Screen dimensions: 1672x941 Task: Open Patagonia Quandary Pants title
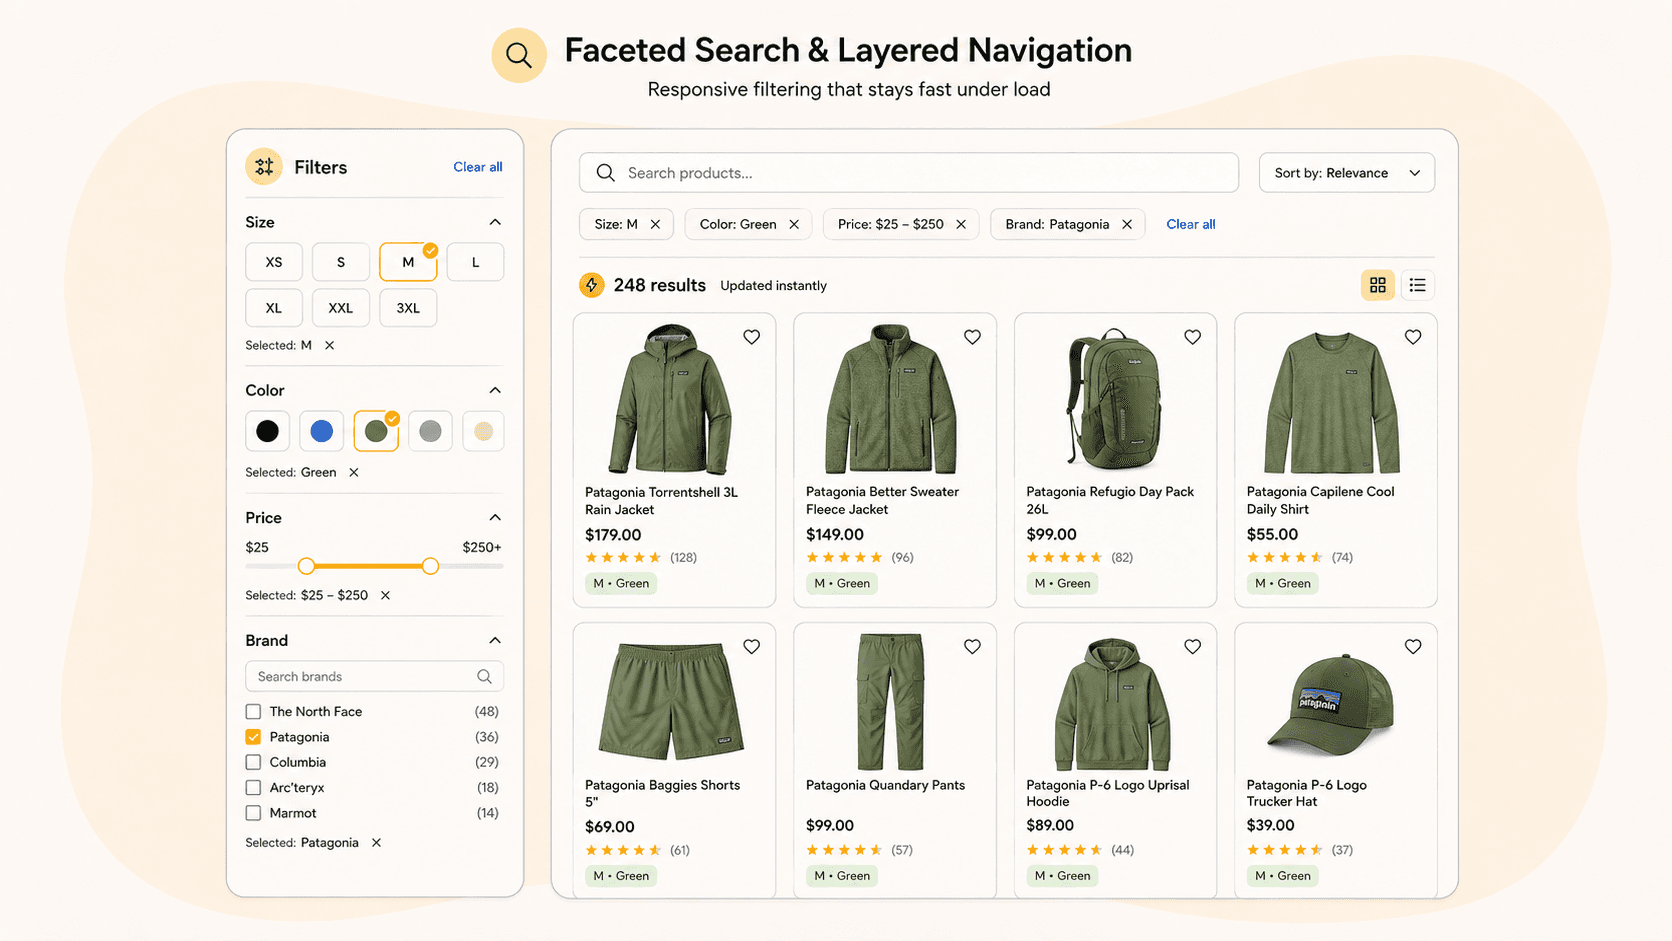tap(885, 785)
